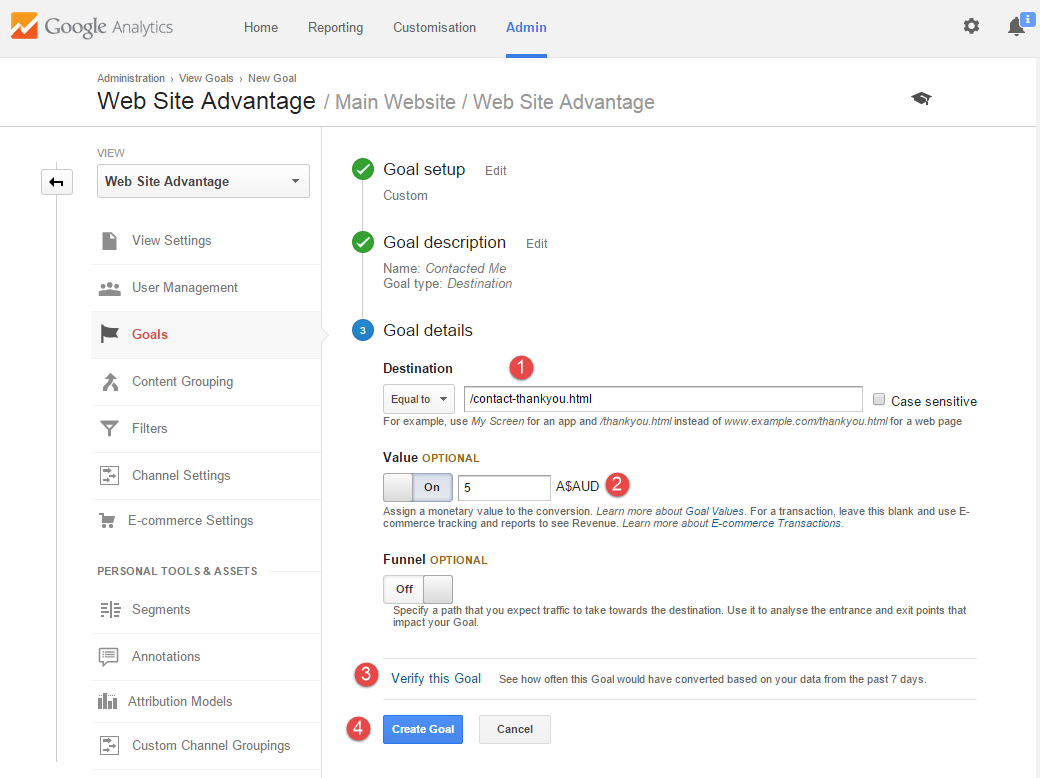The width and height of the screenshot is (1040, 778).
Task: Click the graduation cap help icon
Action: click(x=921, y=99)
